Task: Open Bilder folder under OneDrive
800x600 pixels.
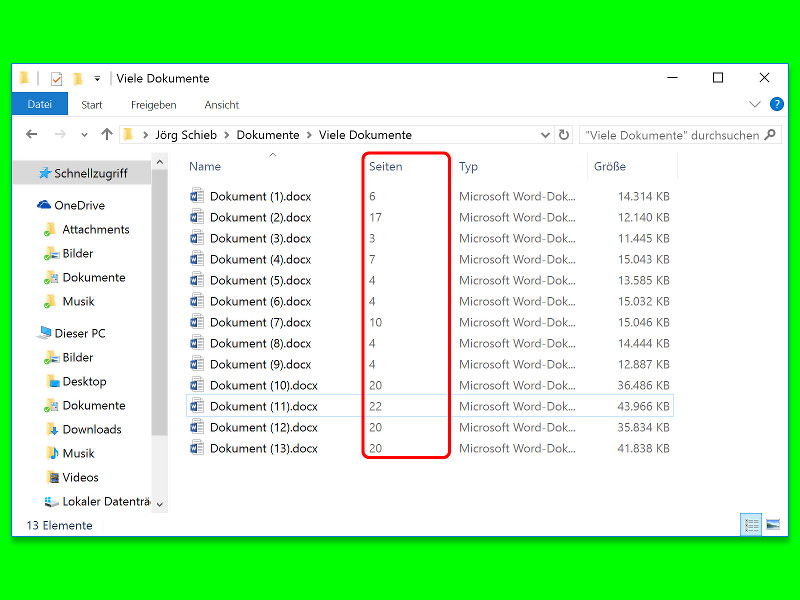Action: coord(69,254)
